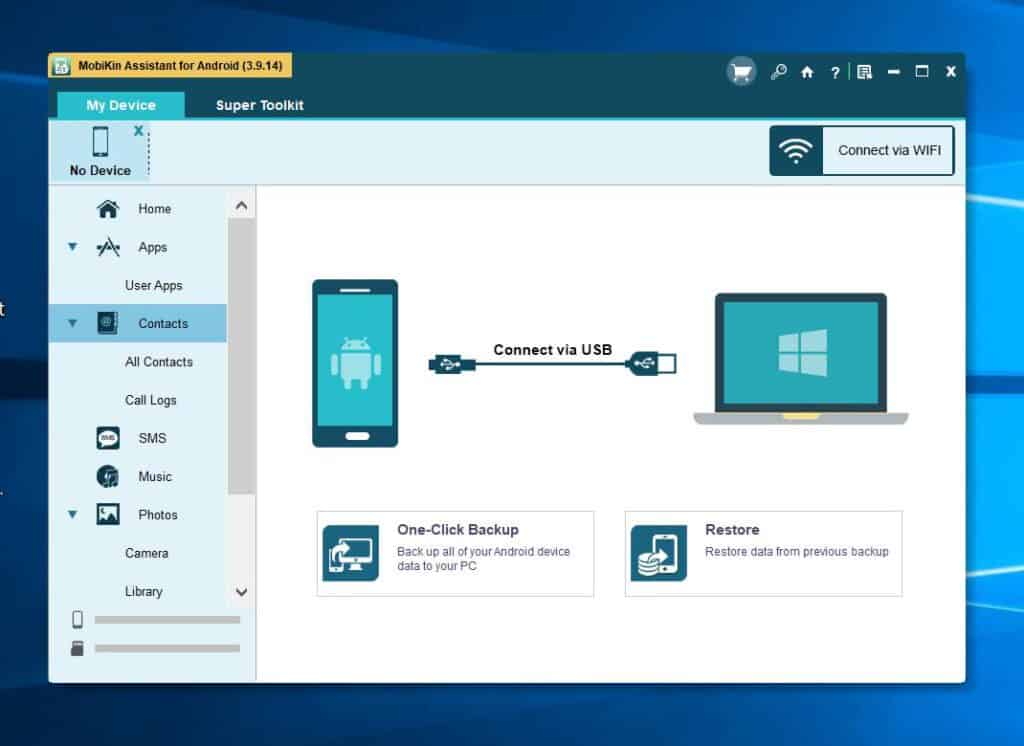Minimize the MobiKin window
The image size is (1024, 746).
pos(893,72)
